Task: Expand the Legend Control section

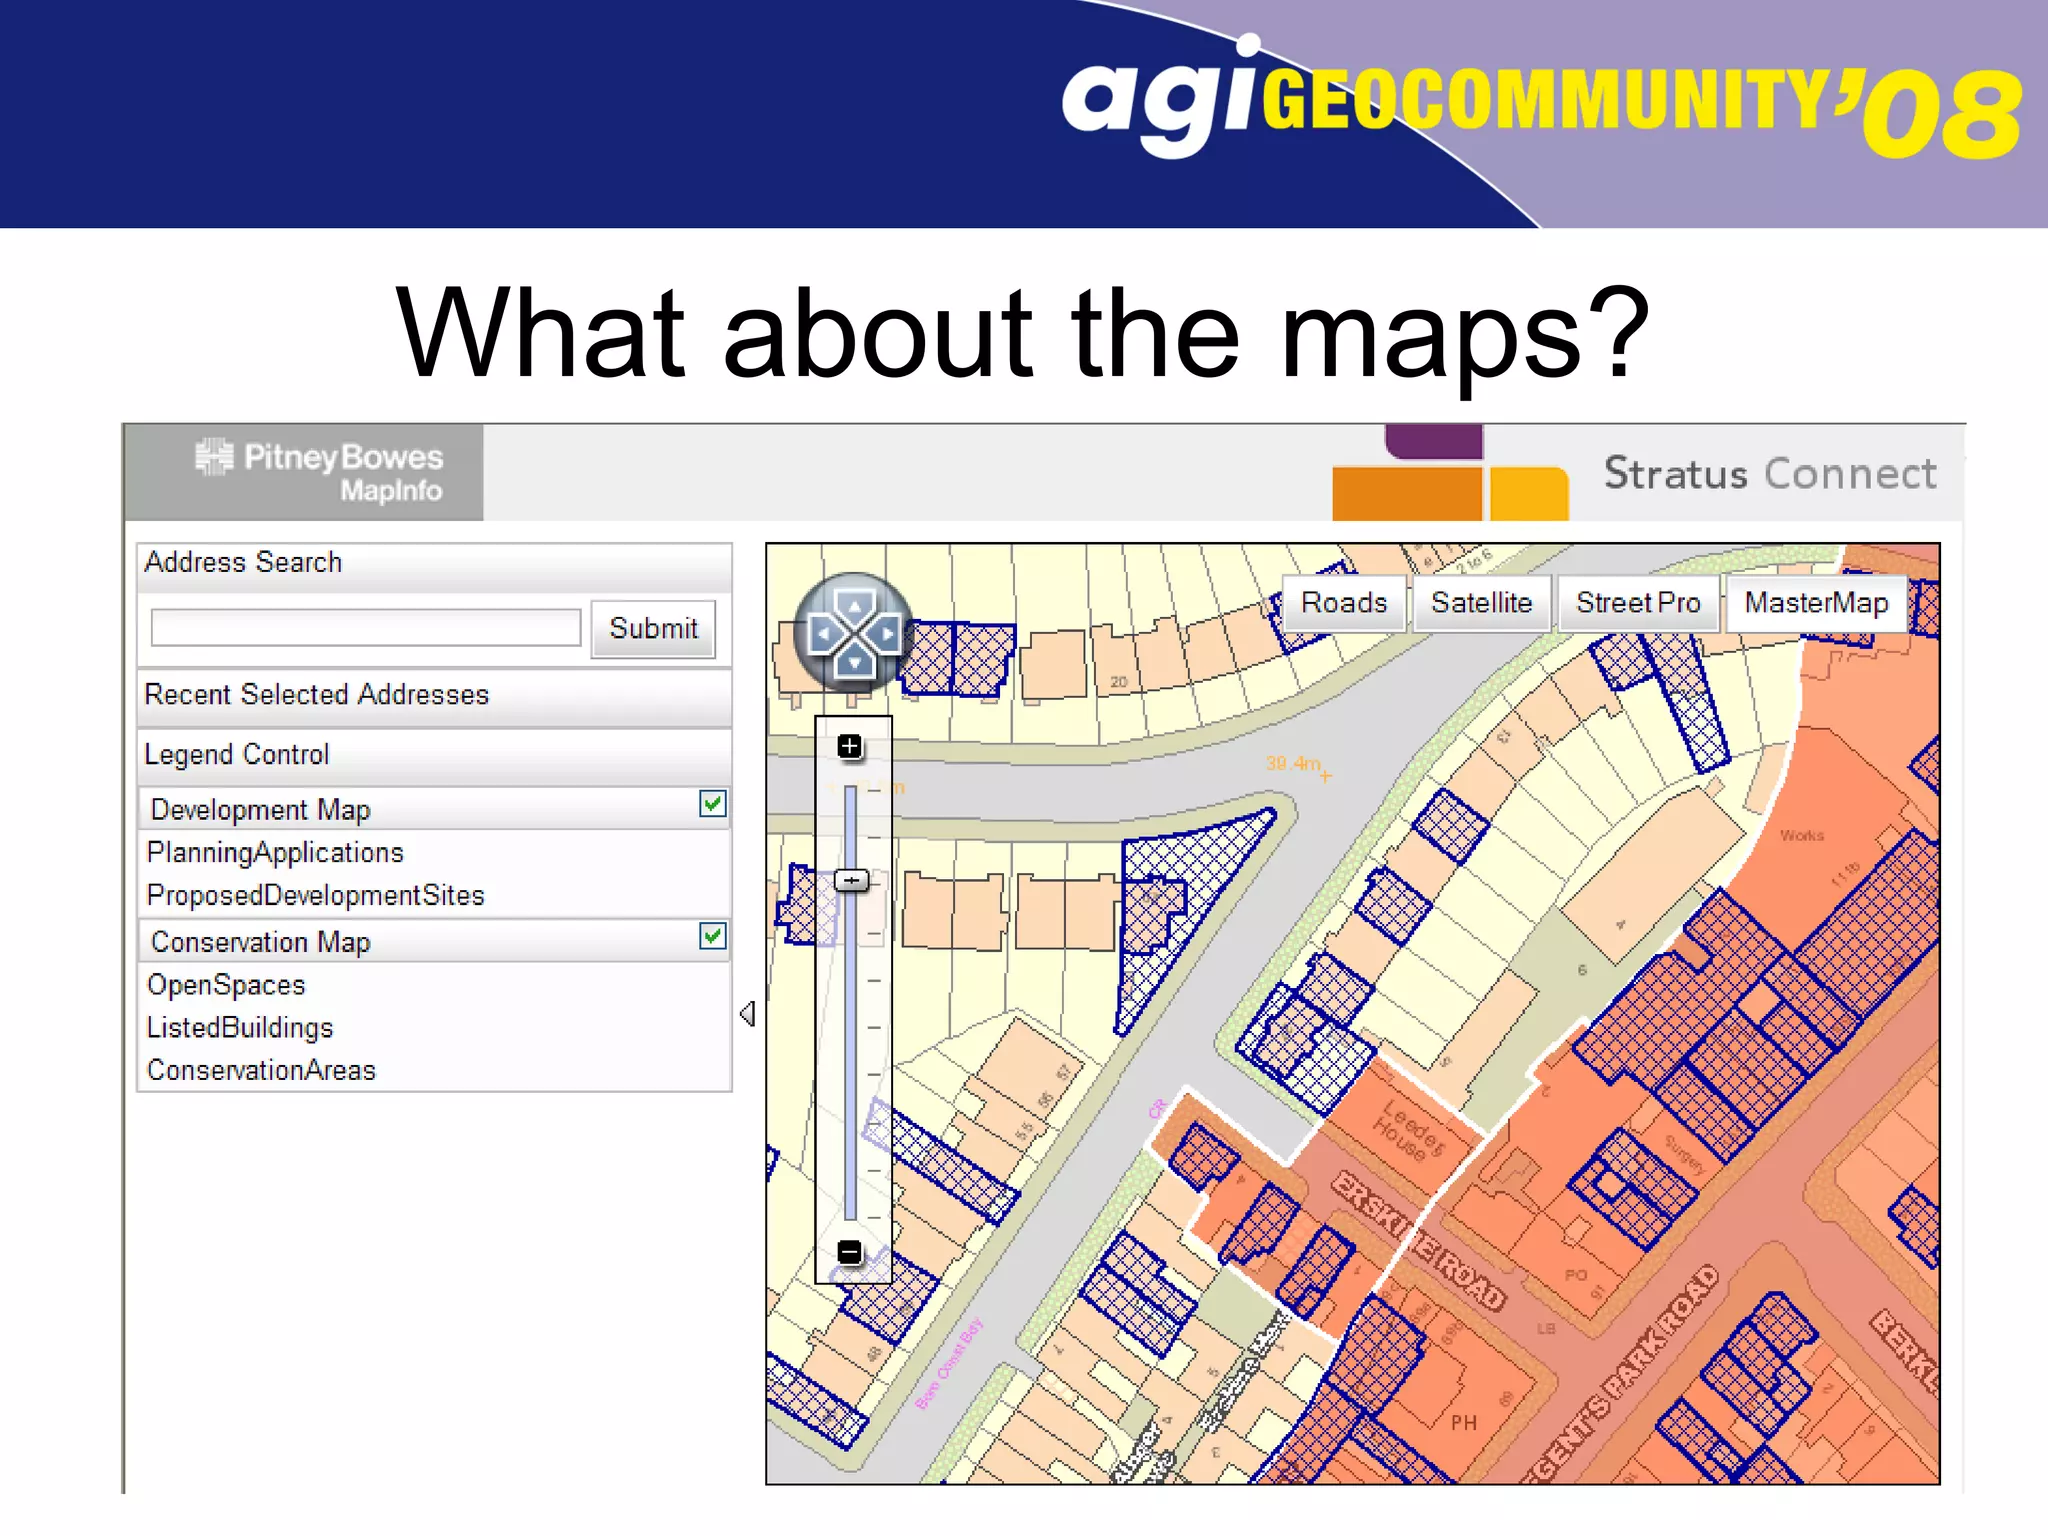Action: pos(434,755)
